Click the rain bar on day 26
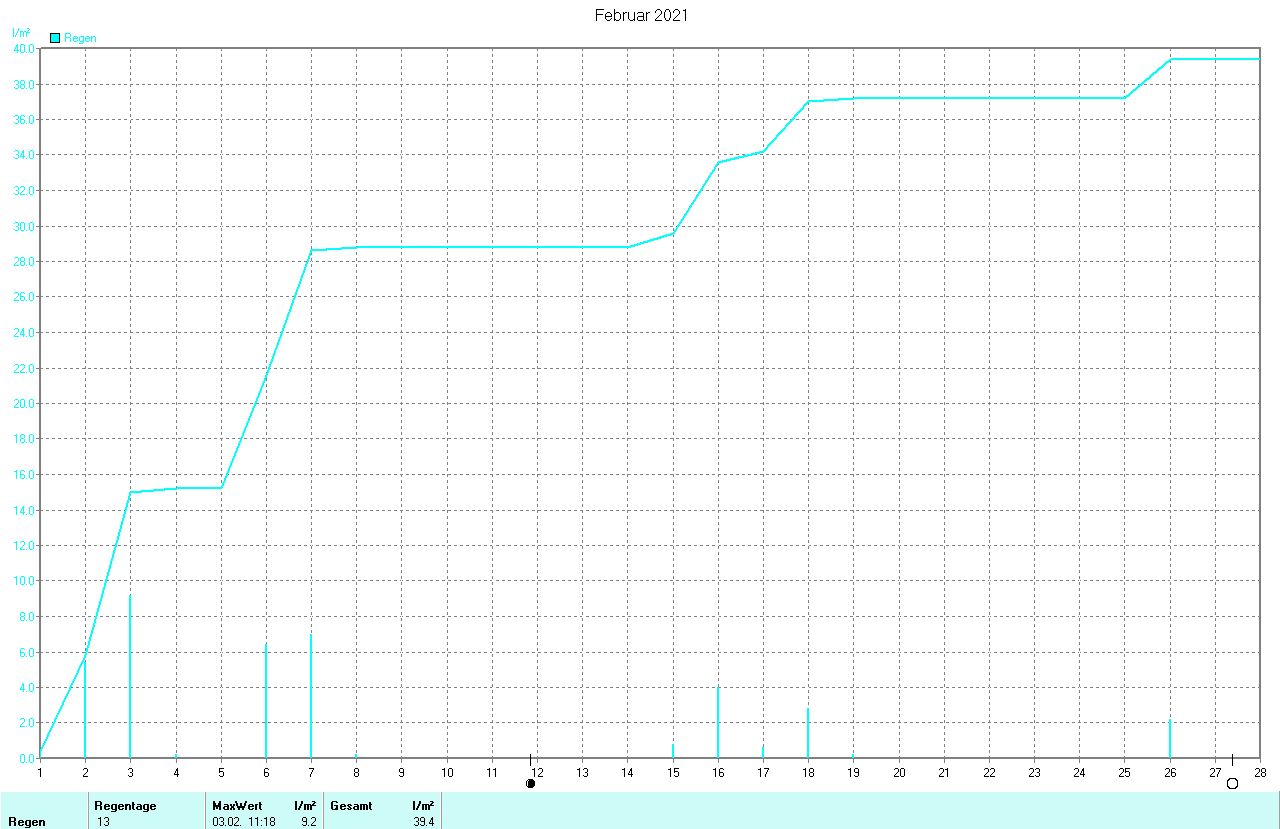 (1170, 739)
